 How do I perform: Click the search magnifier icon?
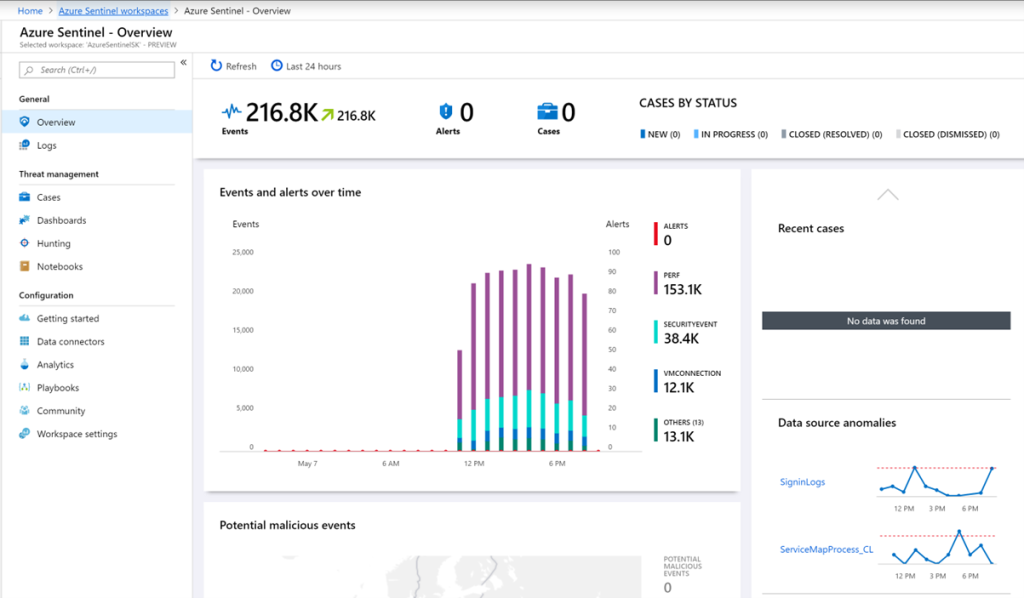point(29,70)
